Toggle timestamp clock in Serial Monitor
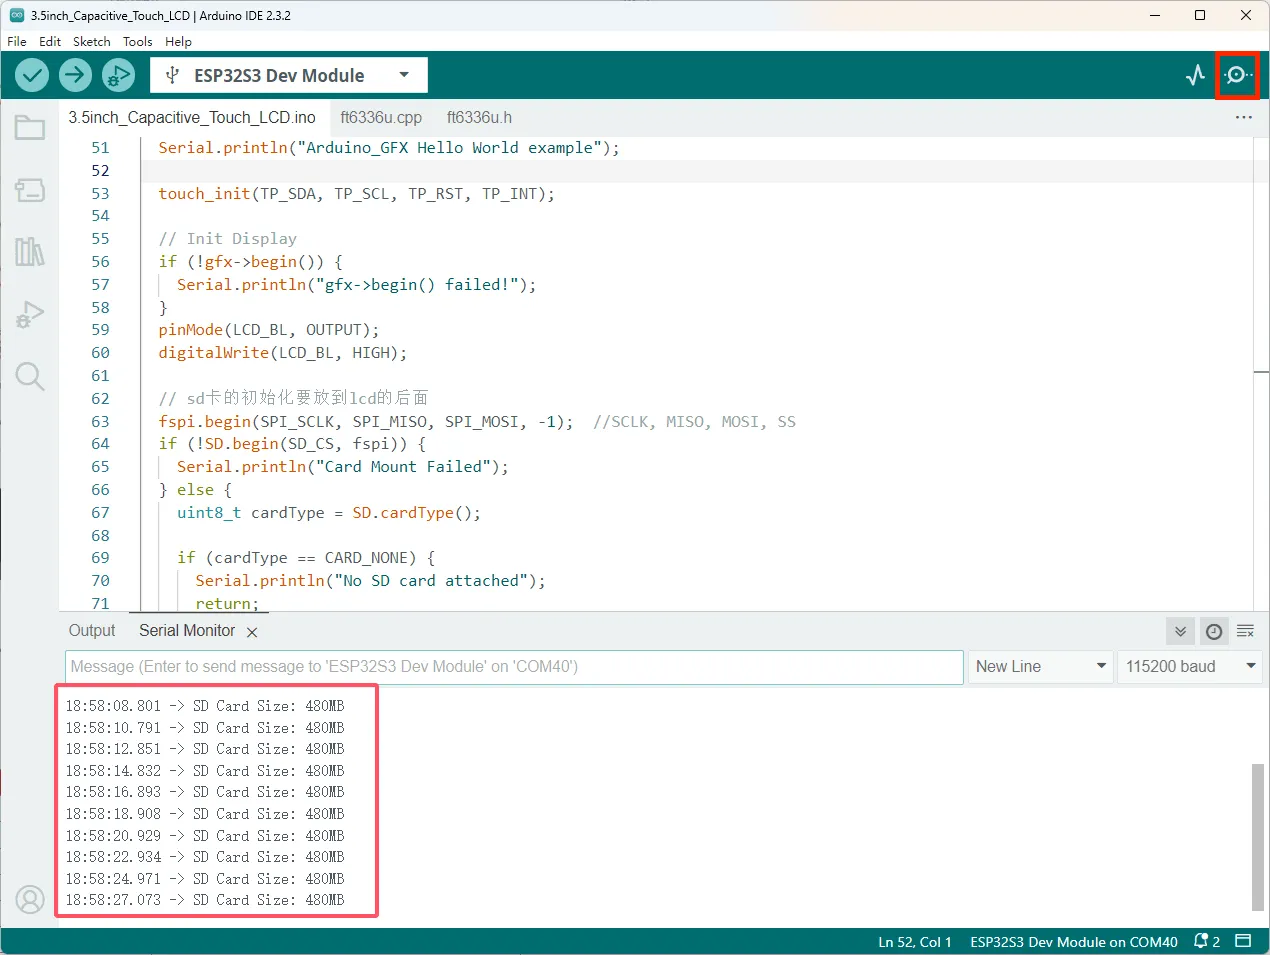The width and height of the screenshot is (1270, 955). tap(1214, 631)
